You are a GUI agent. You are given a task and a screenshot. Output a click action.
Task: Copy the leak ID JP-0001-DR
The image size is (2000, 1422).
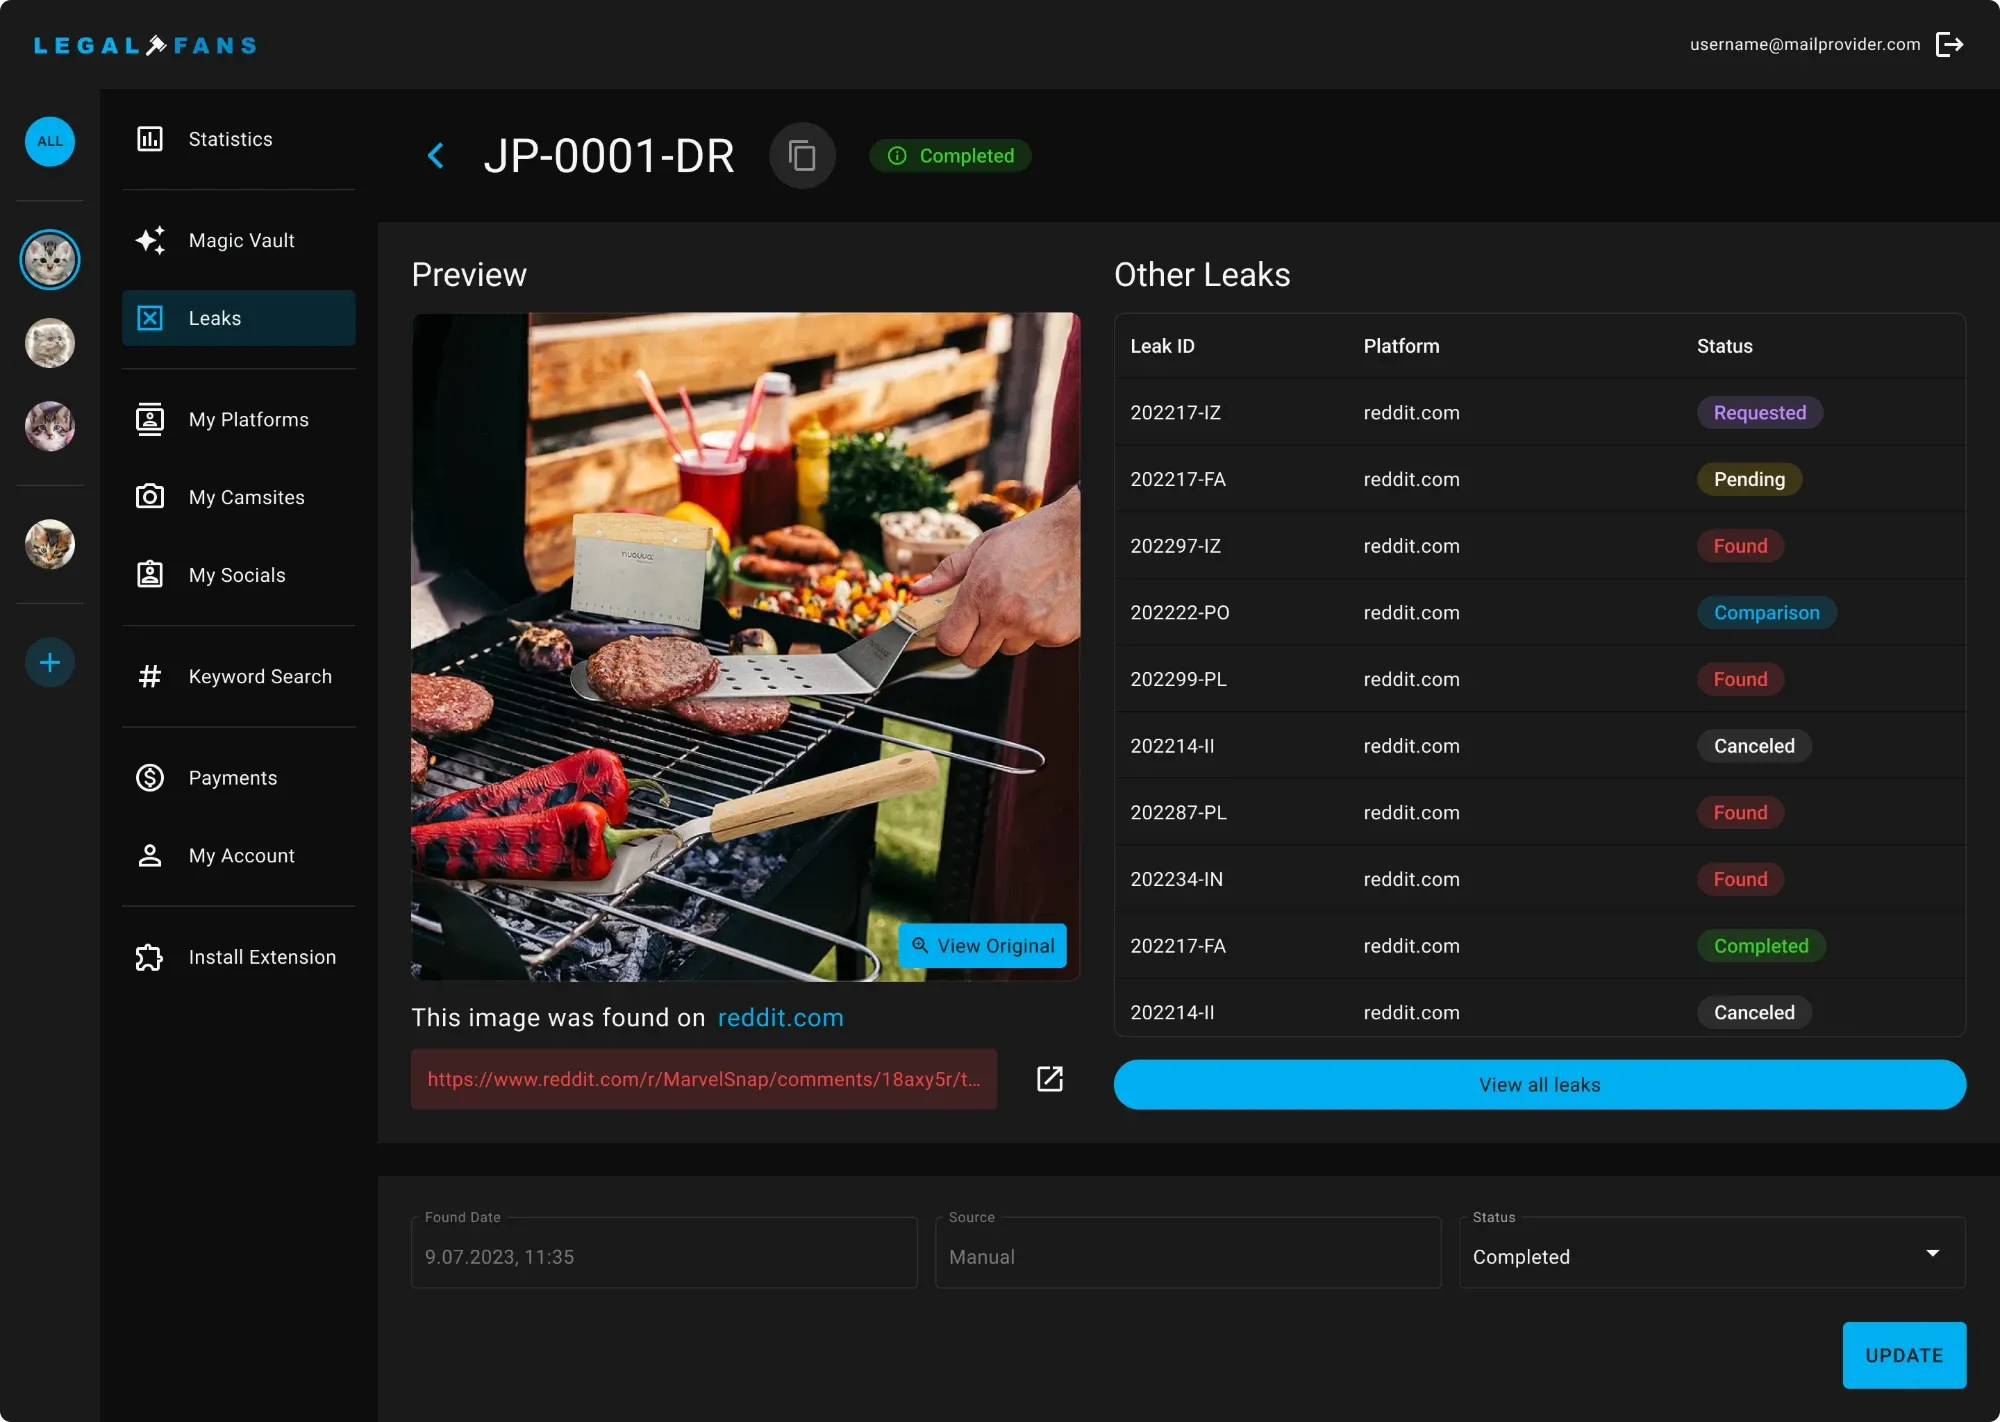pos(802,156)
